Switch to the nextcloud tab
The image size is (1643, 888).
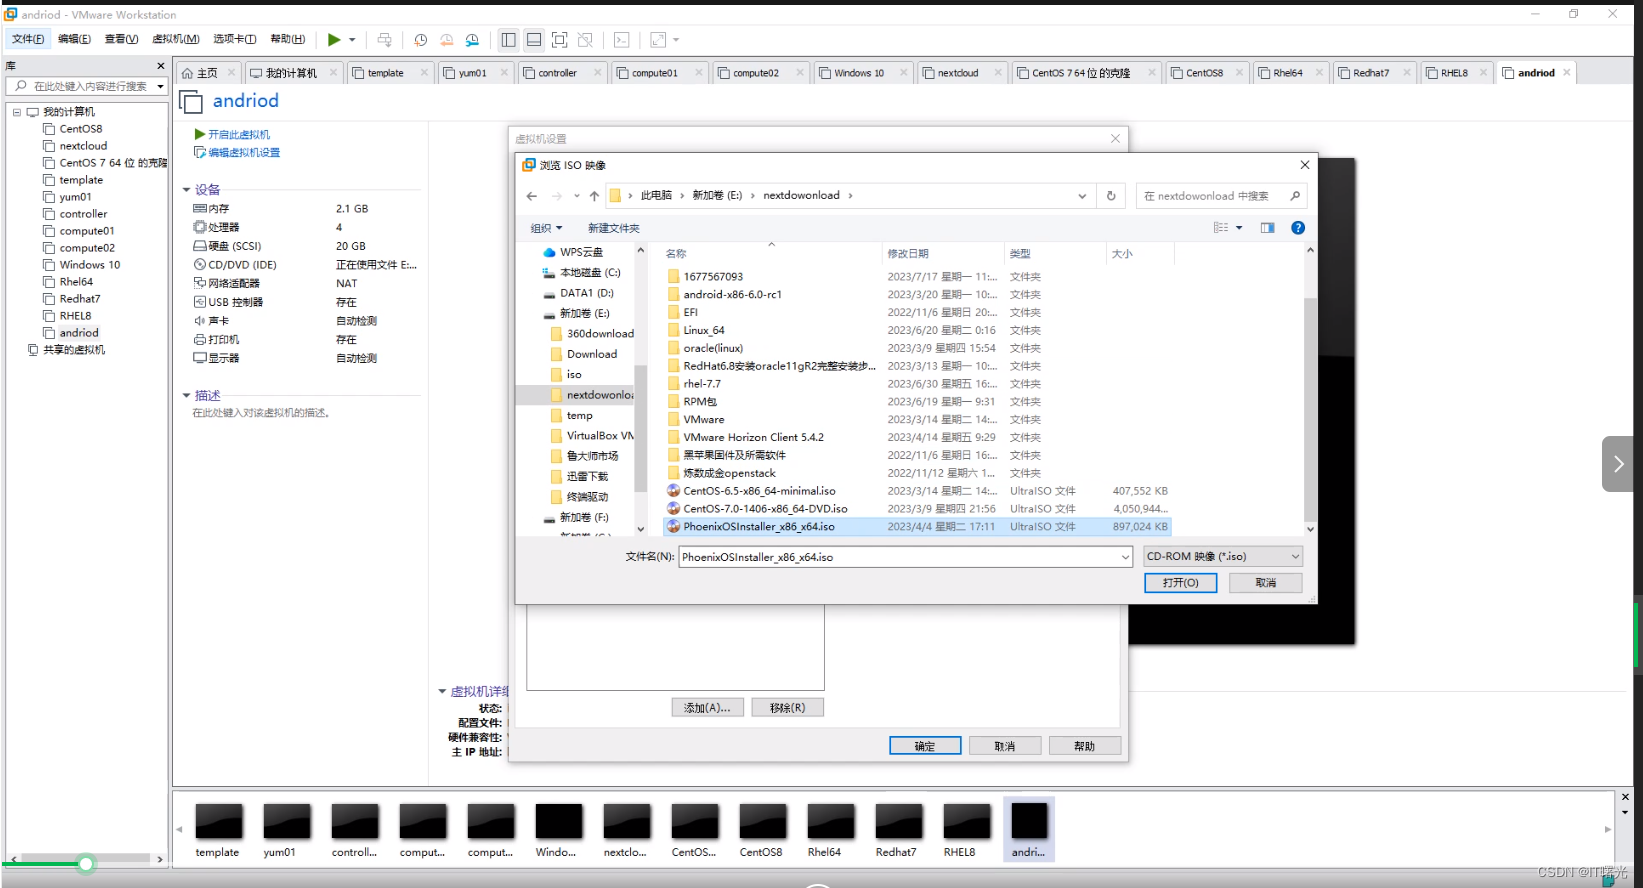958,73
